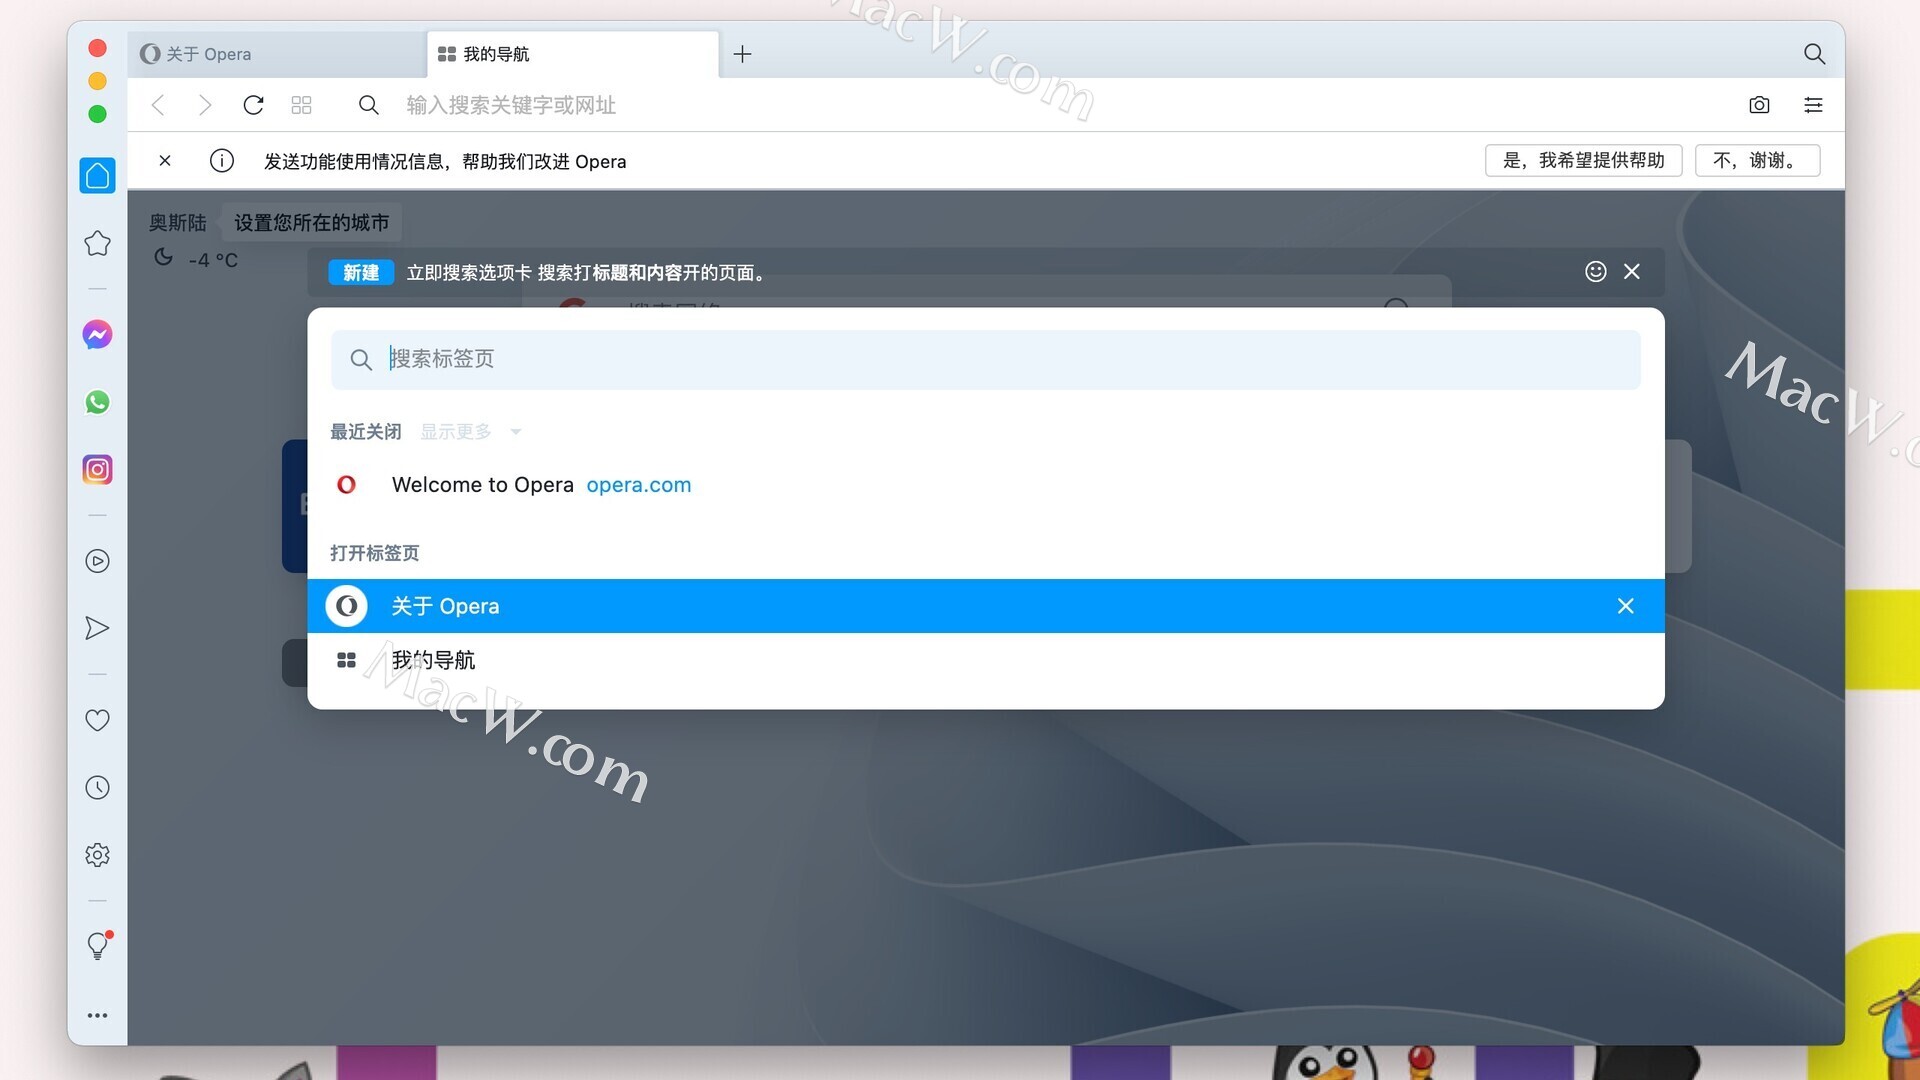Focus the address bar 输入搜索关键字或网址
Screen dimensions: 1920x1080
point(1050,105)
